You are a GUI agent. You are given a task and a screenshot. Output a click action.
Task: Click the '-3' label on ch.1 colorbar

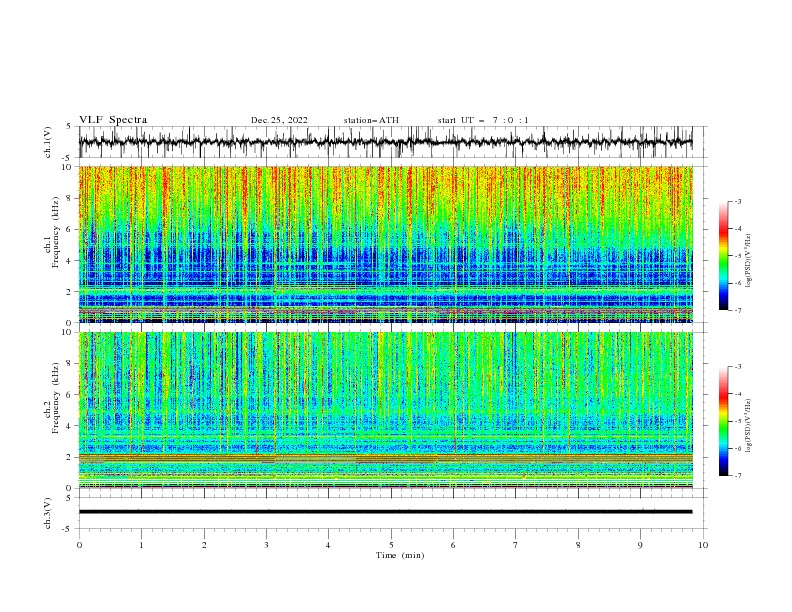pos(737,201)
